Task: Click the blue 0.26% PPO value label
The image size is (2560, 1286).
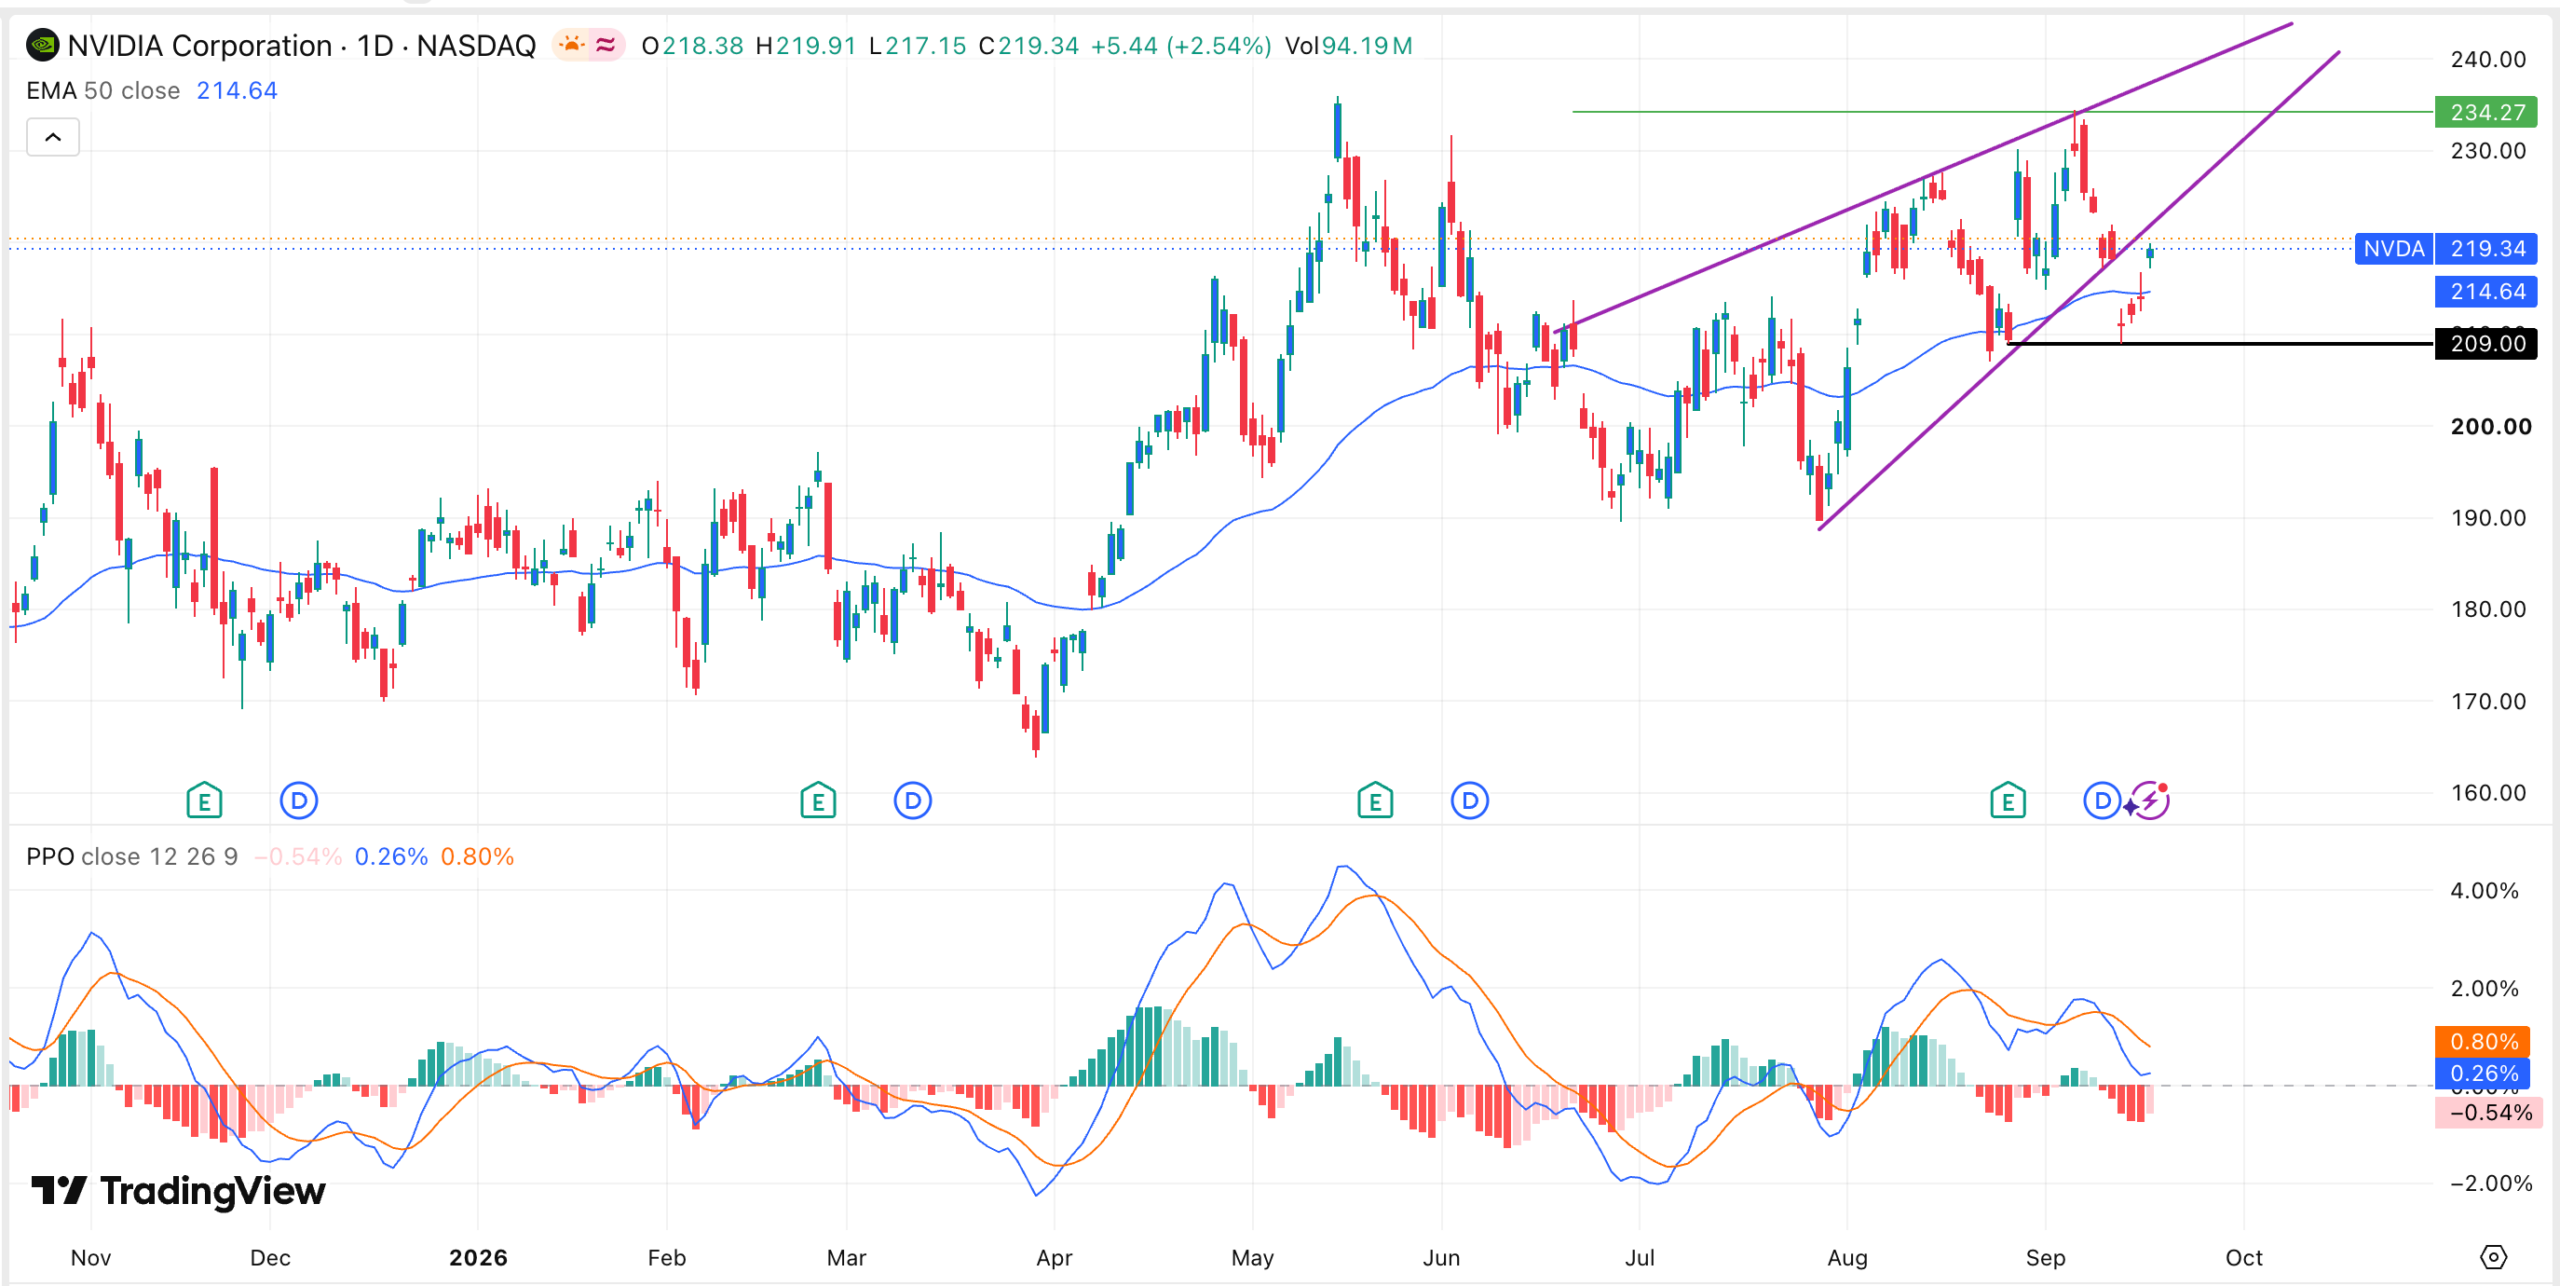Action: pyautogui.click(x=2483, y=1074)
